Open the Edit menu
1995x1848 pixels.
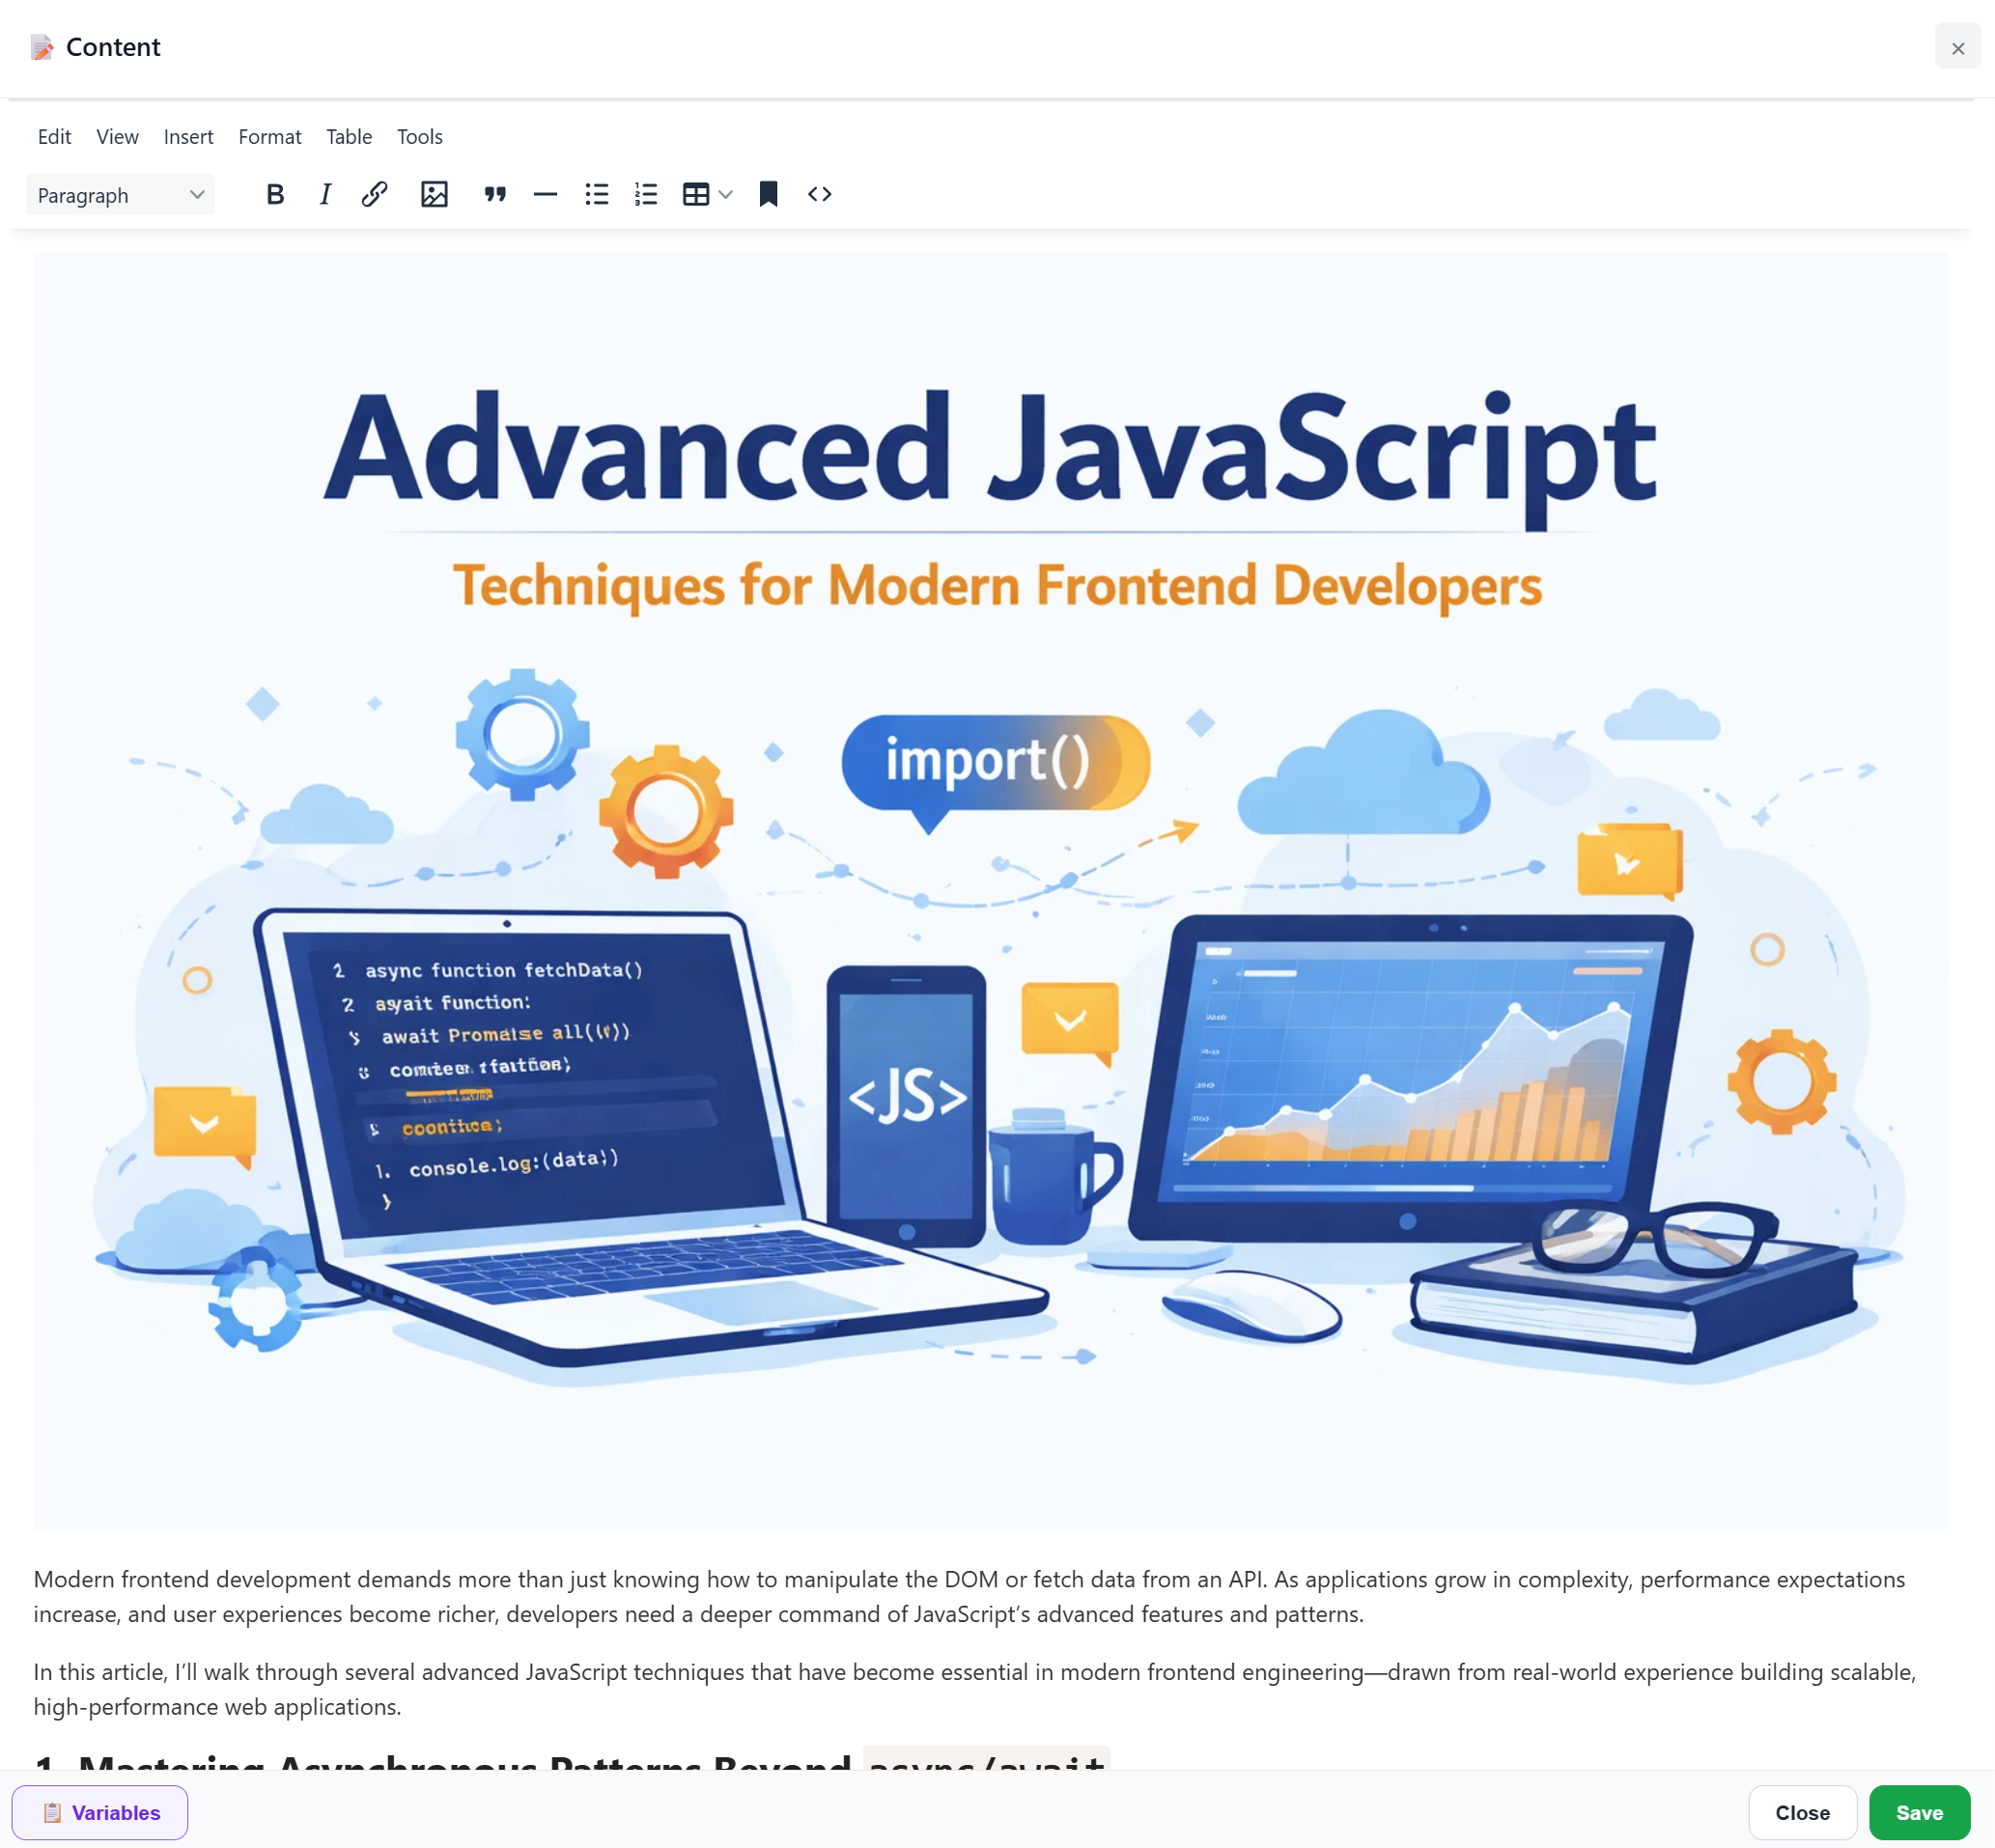coord(54,136)
